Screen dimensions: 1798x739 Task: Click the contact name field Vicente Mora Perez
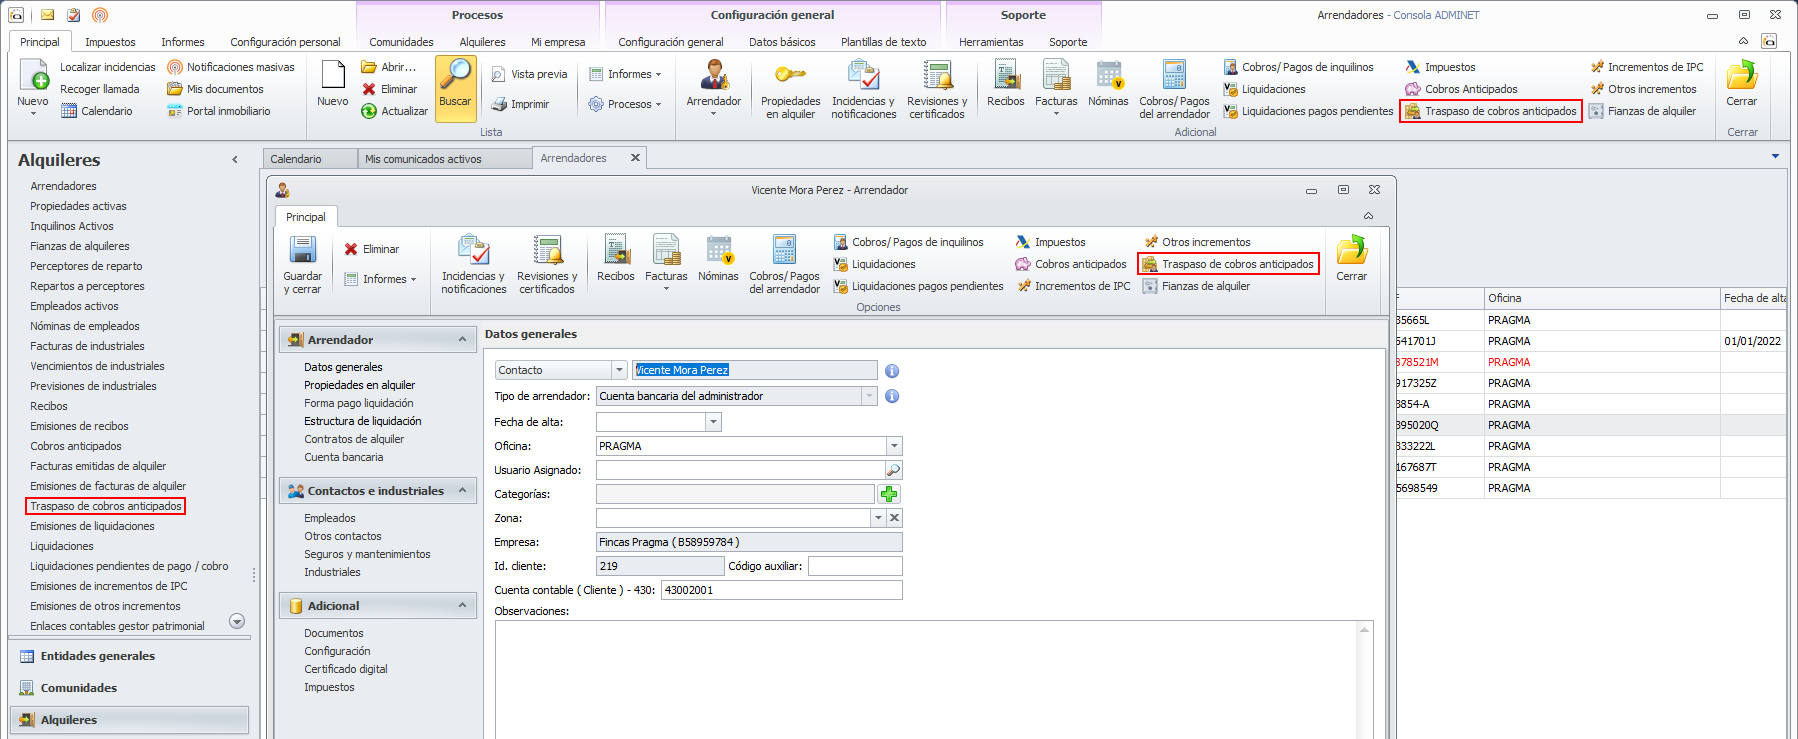755,370
